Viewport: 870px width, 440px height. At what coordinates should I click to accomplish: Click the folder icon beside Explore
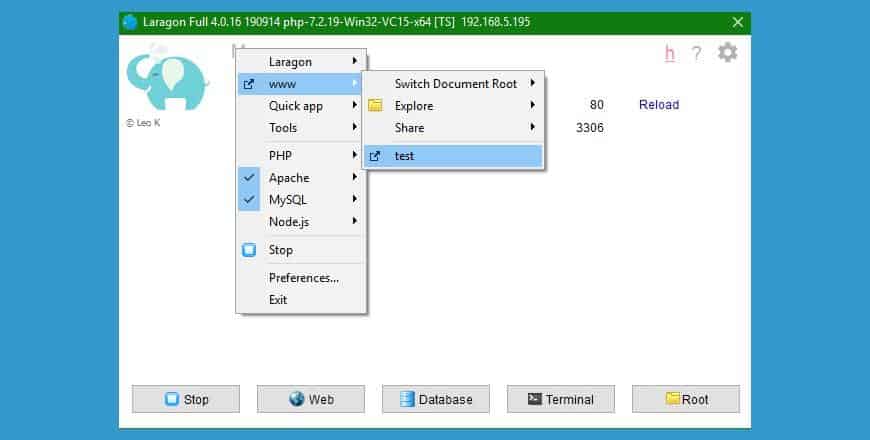click(375, 105)
